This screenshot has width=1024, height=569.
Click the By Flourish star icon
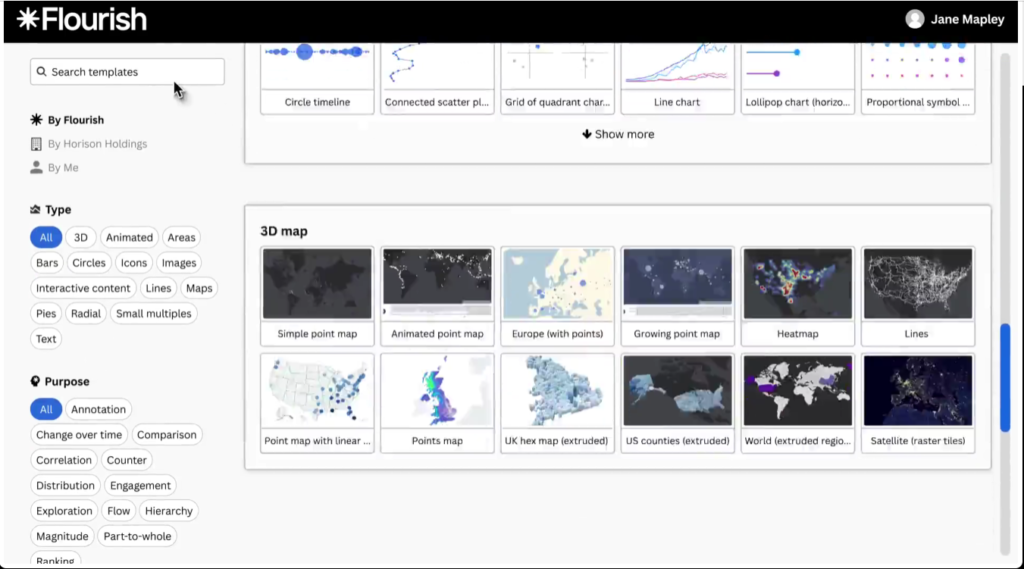coord(37,120)
